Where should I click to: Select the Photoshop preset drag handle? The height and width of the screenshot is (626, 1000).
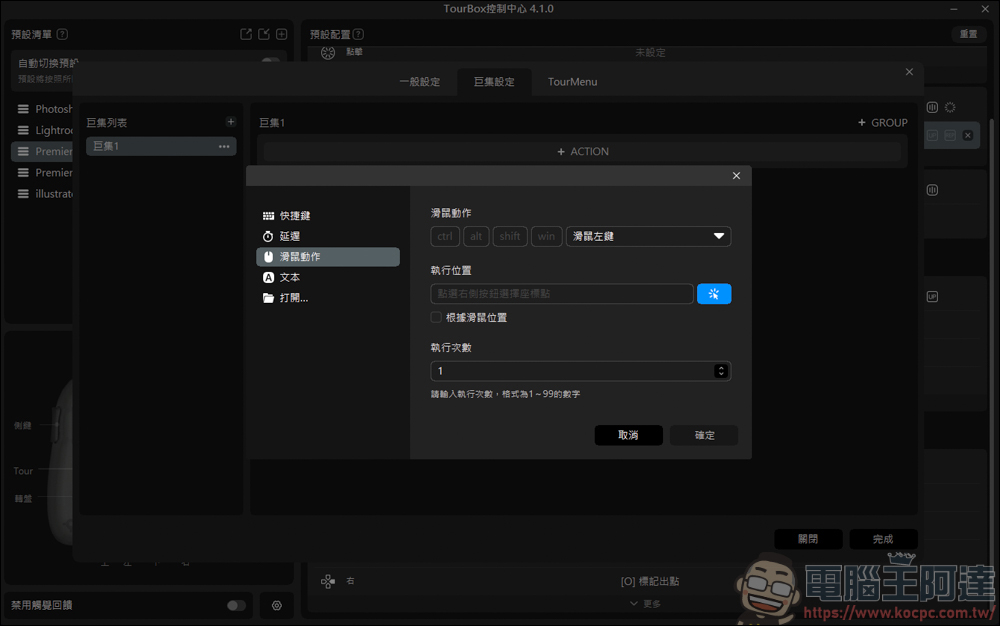click(23, 109)
